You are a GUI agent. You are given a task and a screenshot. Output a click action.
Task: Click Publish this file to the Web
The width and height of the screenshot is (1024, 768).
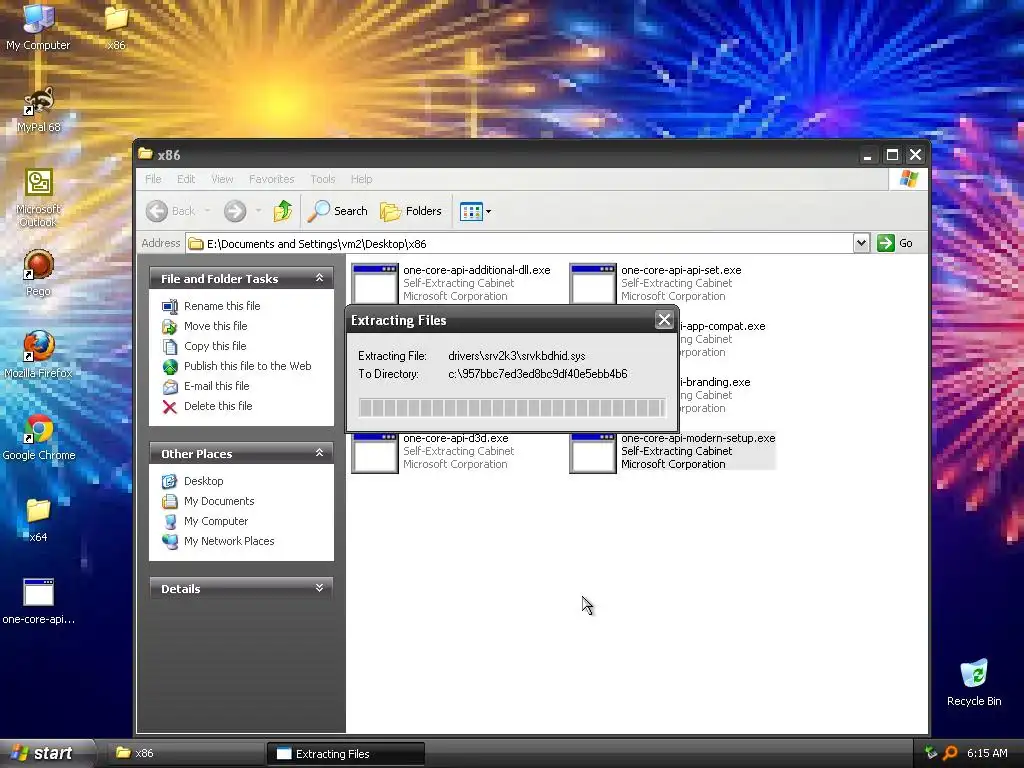coord(236,366)
